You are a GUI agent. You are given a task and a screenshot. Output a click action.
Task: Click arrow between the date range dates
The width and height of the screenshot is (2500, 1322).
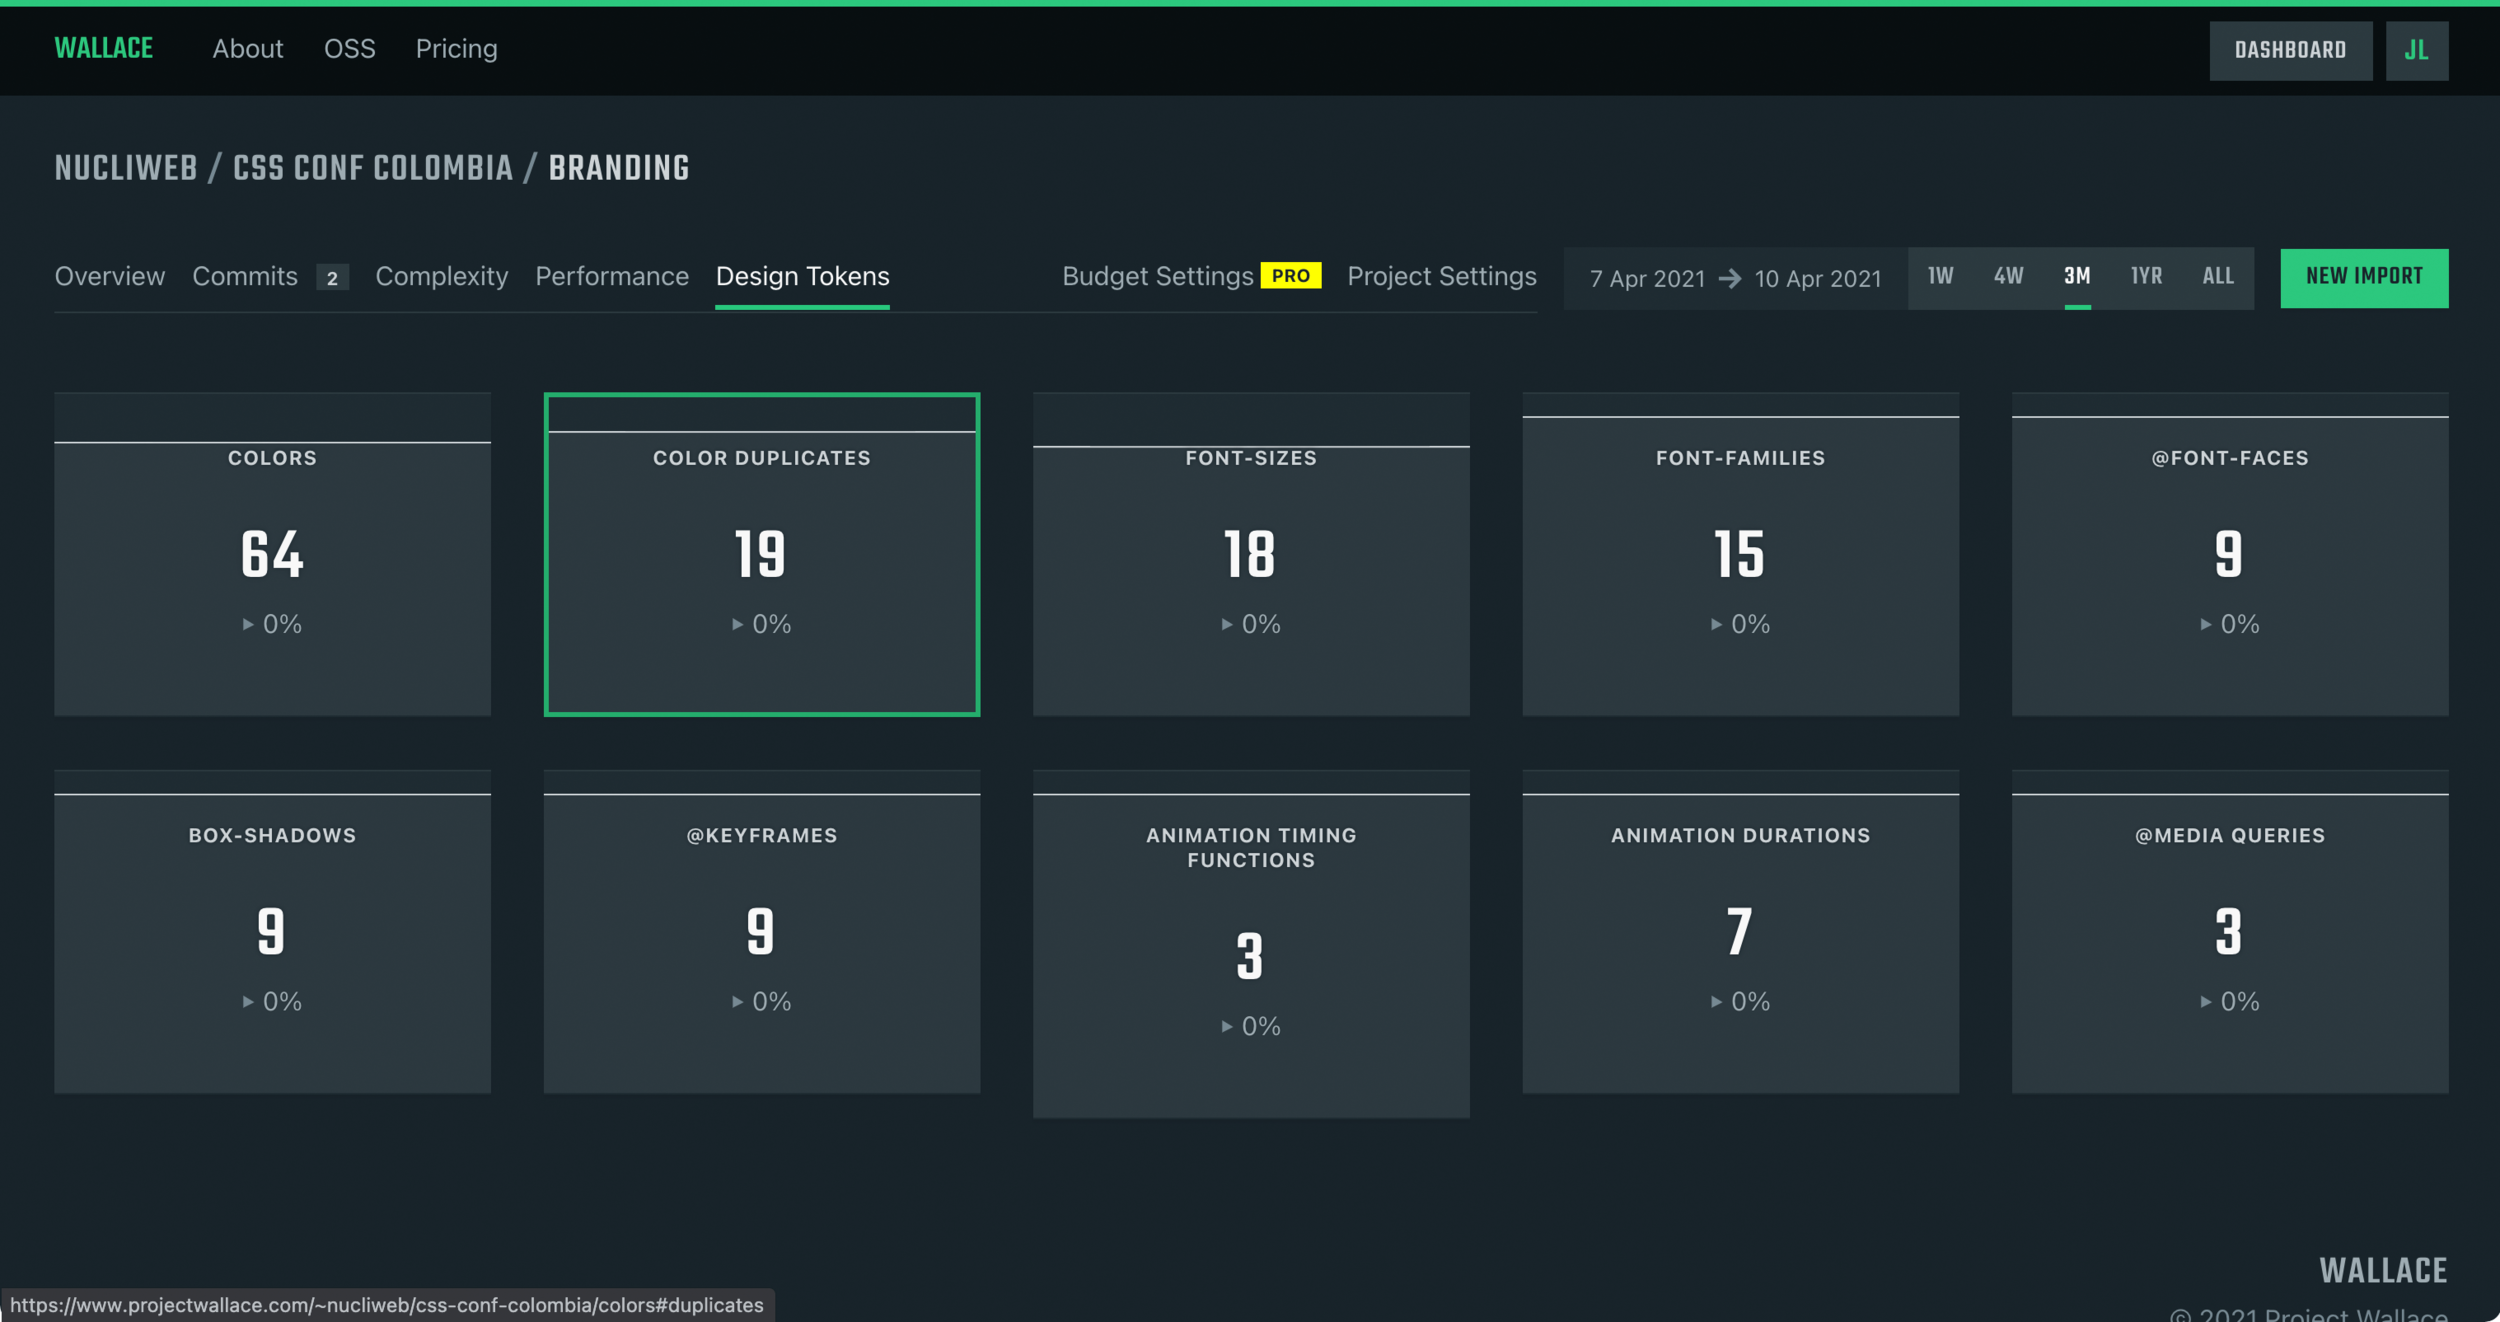click(x=1730, y=279)
